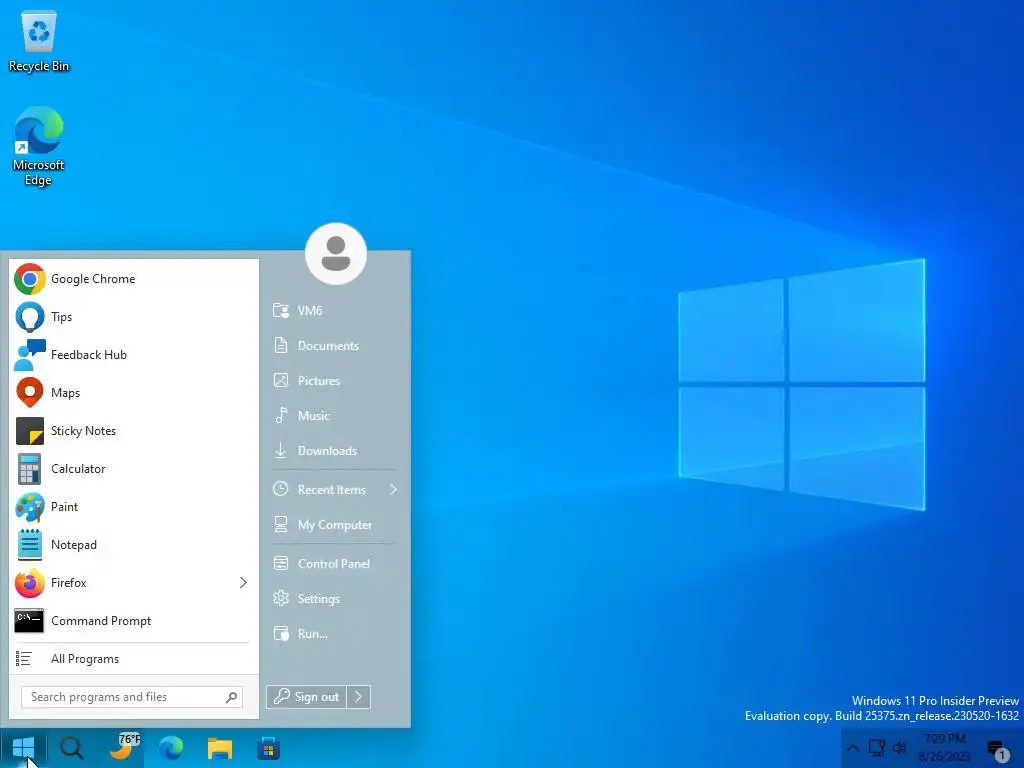Click the Sign out button

click(x=306, y=697)
